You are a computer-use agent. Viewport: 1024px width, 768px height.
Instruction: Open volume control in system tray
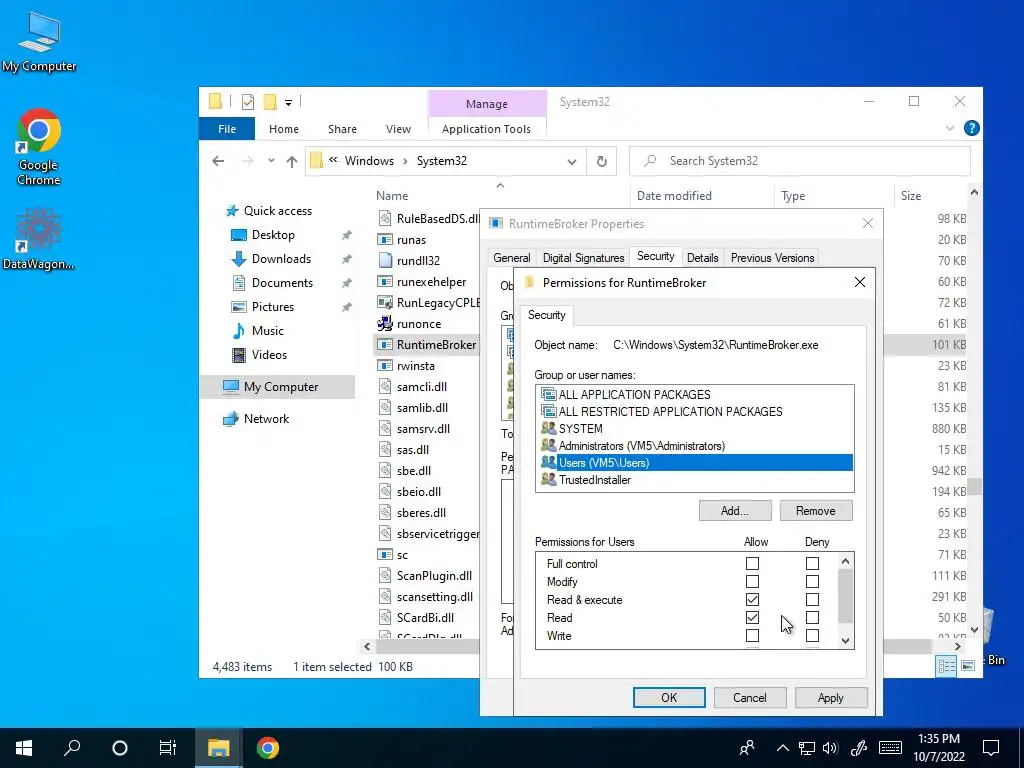coord(830,748)
